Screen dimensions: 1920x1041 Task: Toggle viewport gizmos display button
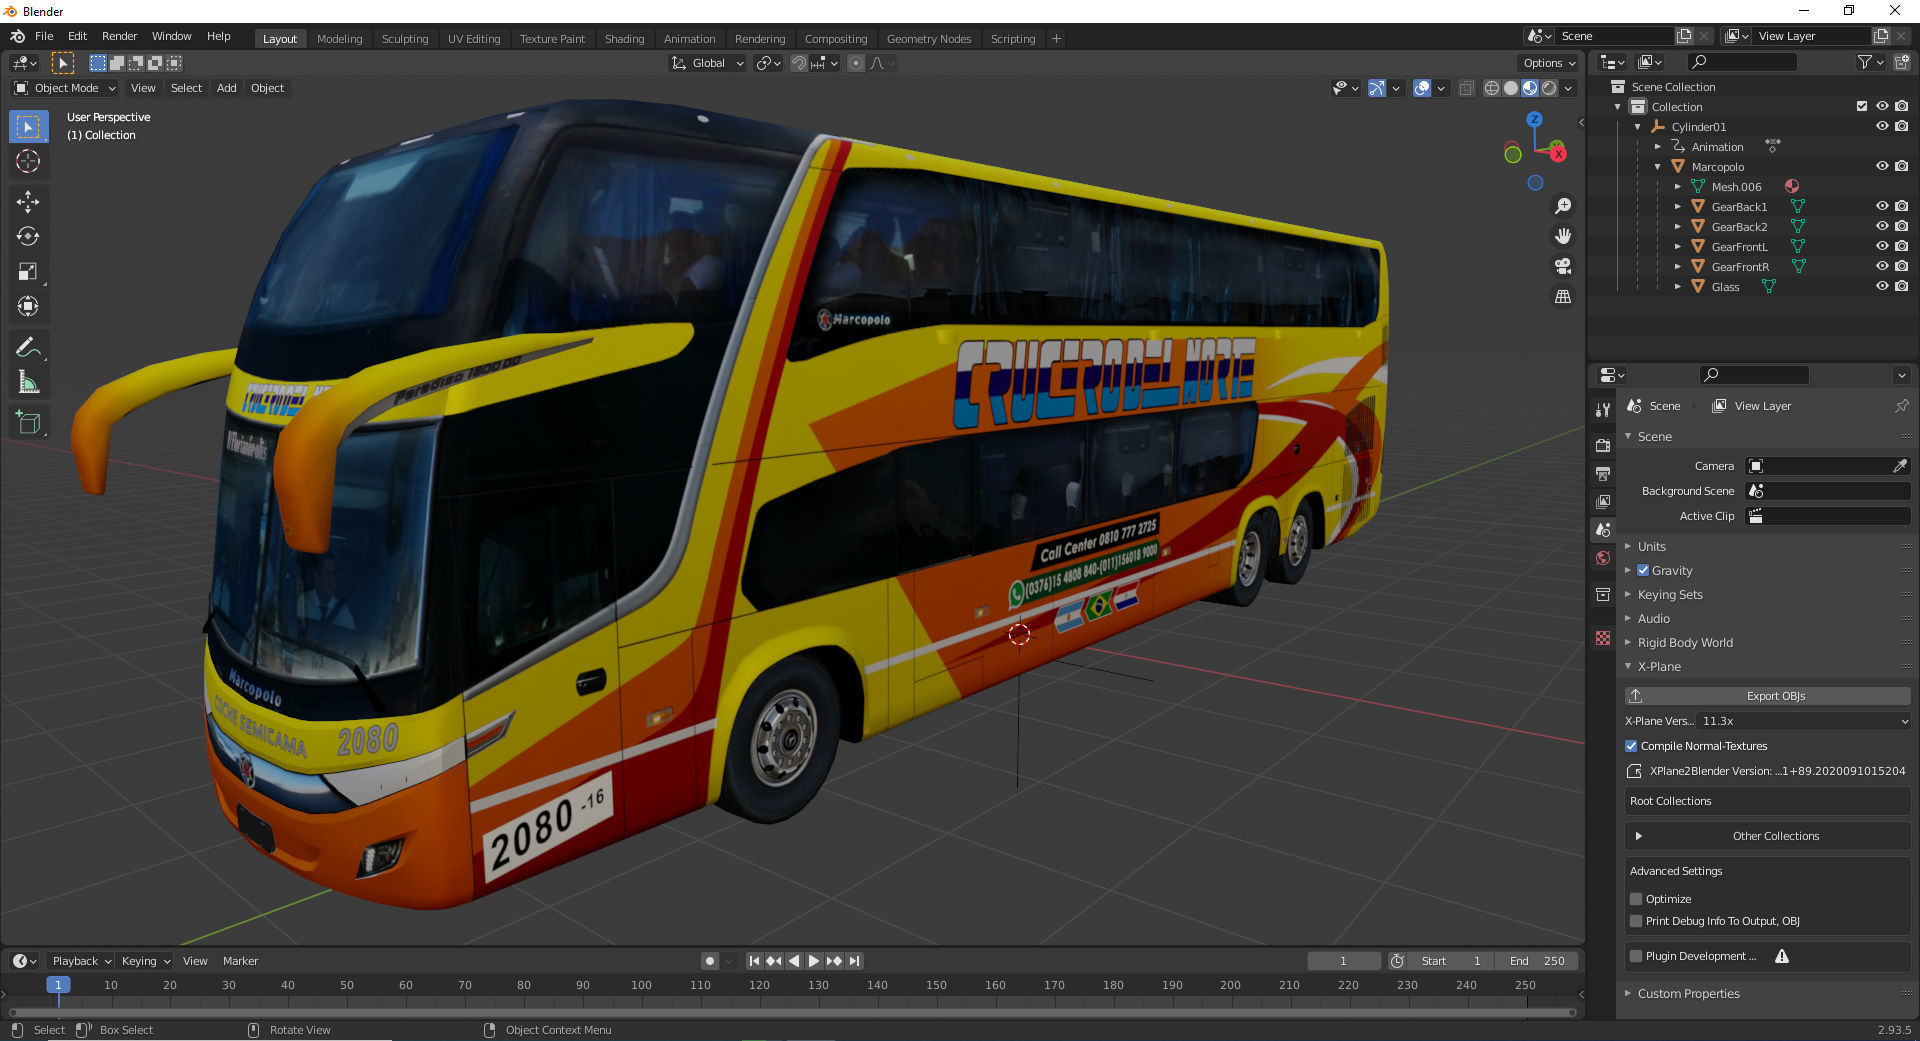pos(1377,88)
